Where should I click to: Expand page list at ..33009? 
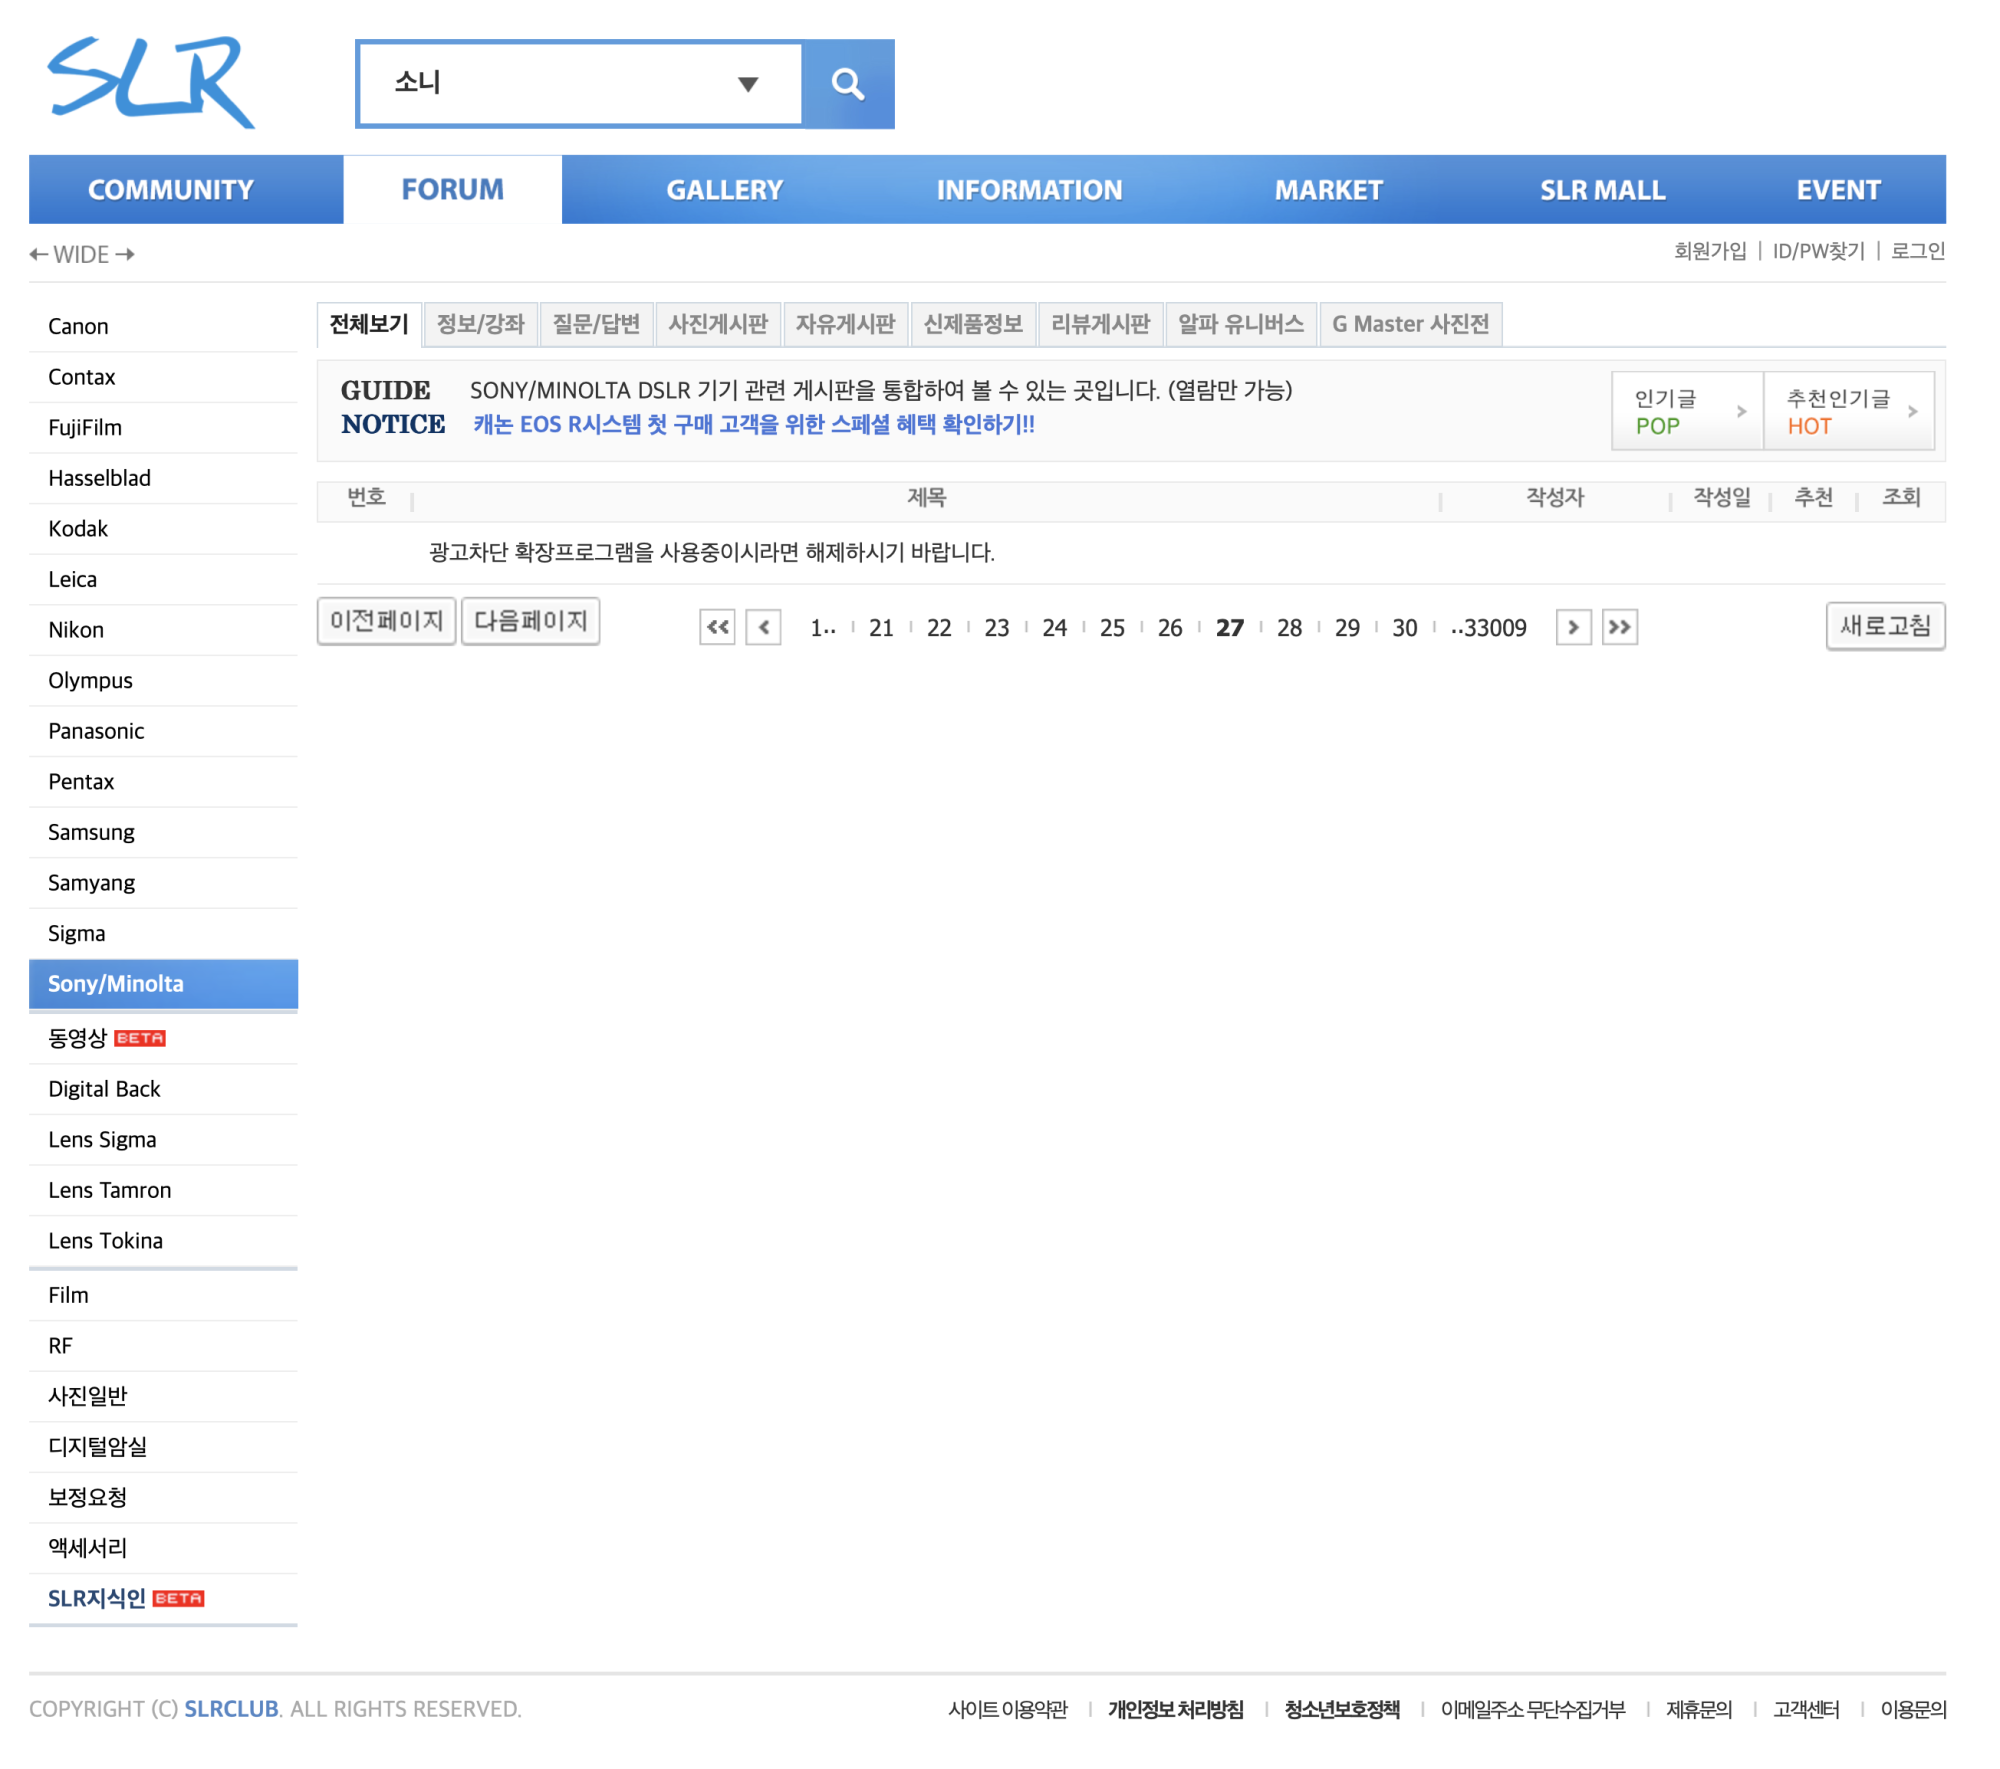click(1490, 627)
